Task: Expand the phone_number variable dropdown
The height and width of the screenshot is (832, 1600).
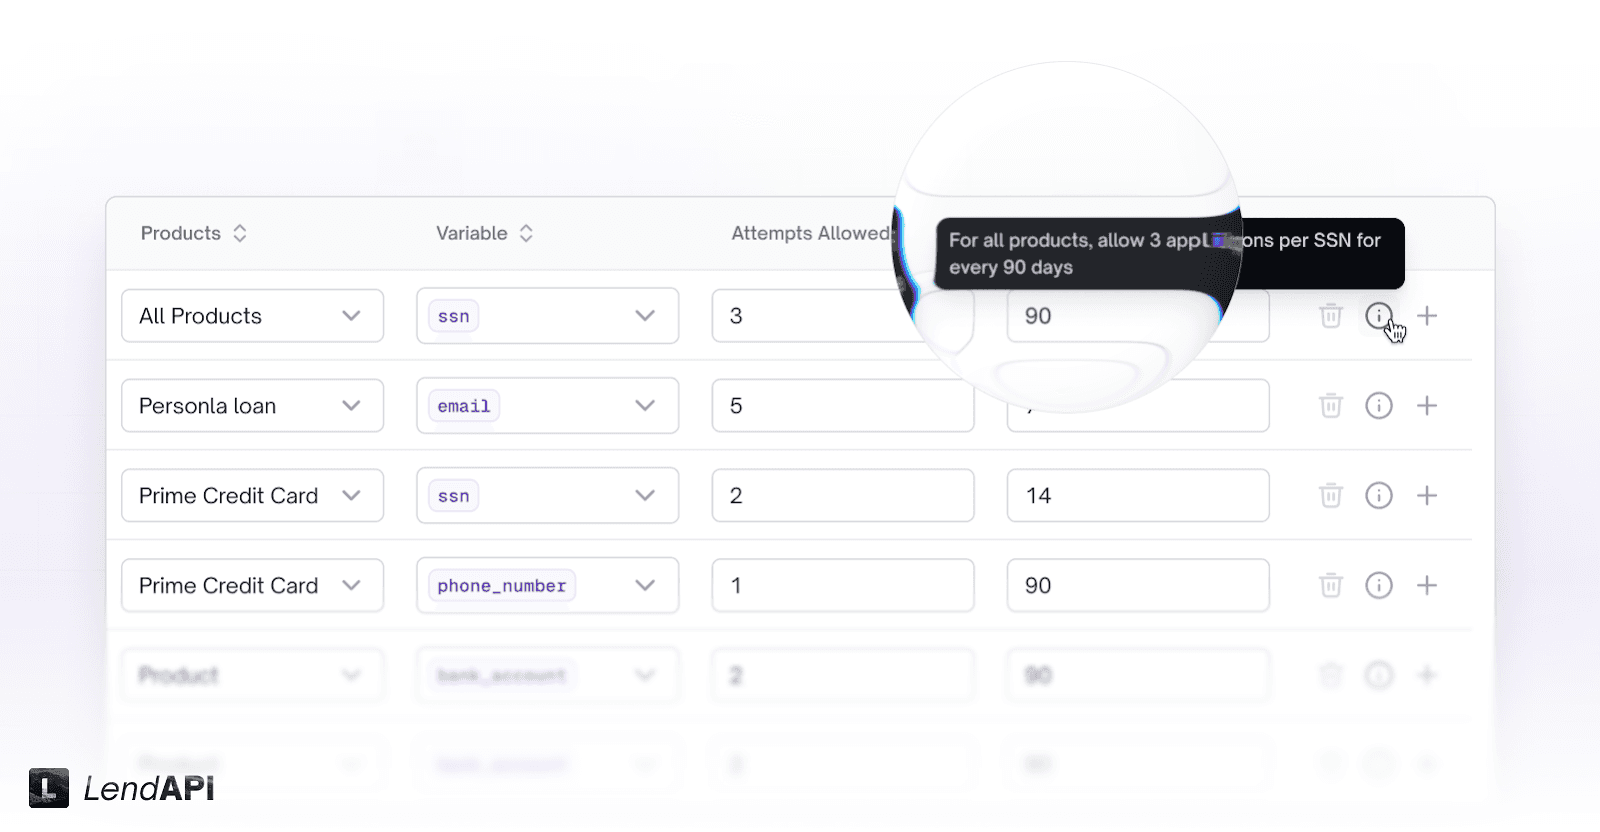Action: [645, 585]
